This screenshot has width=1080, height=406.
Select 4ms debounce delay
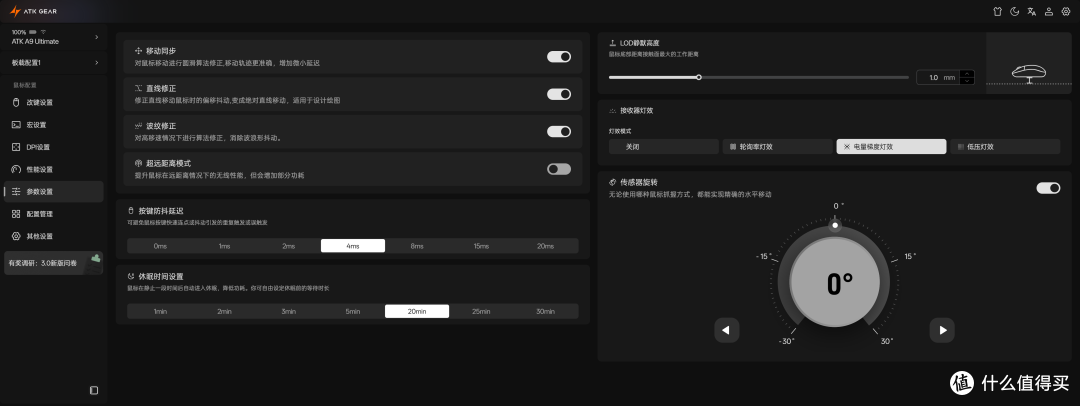pyautogui.click(x=353, y=246)
